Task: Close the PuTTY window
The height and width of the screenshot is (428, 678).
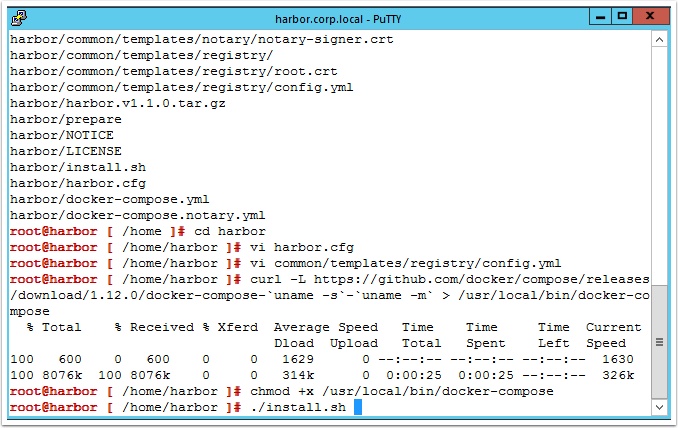Action: tap(650, 17)
